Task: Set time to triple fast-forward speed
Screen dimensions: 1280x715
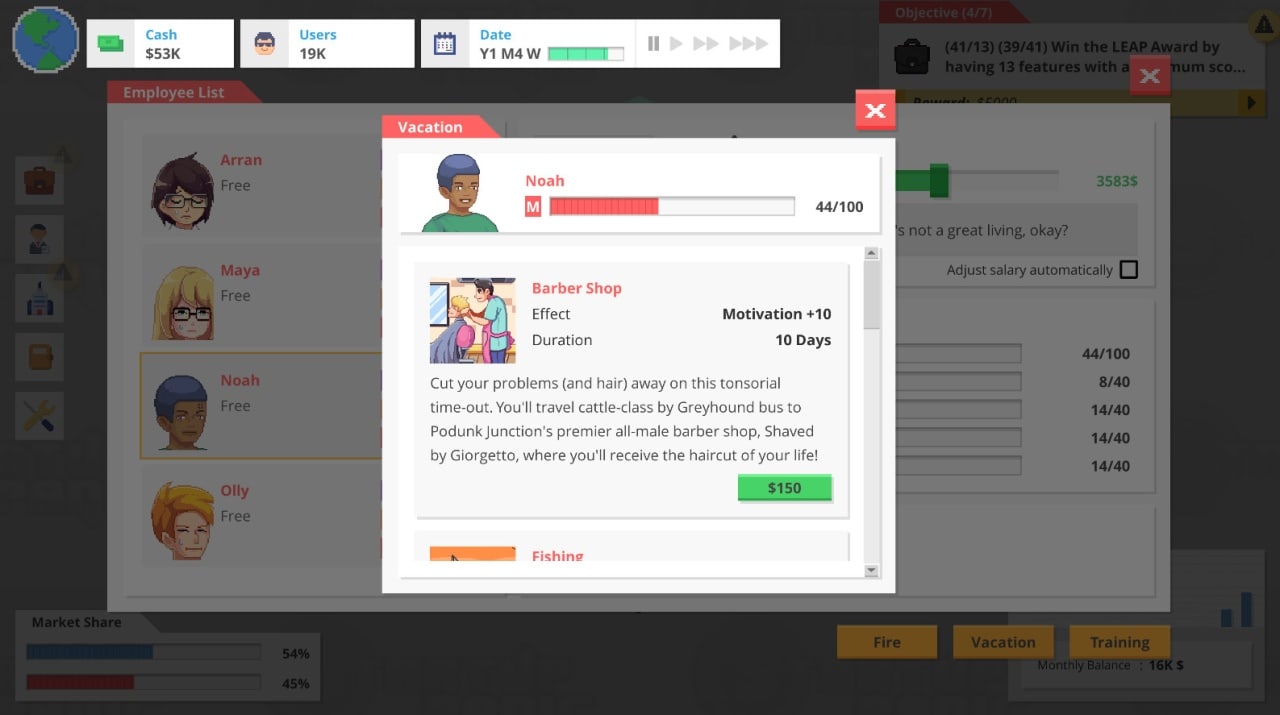Action: 748,44
